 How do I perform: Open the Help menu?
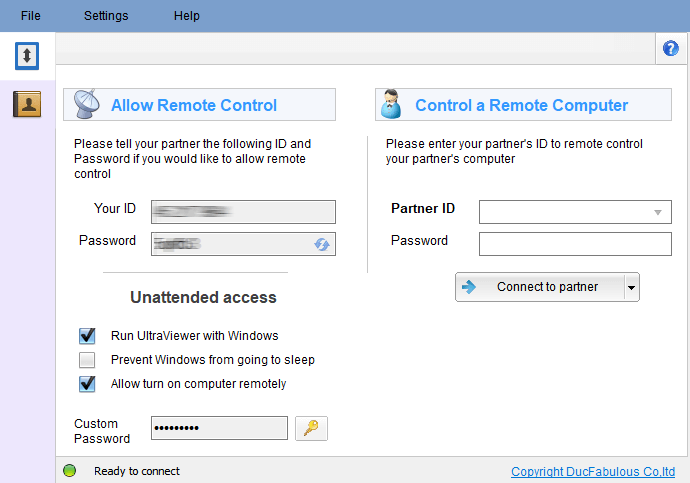point(187,16)
